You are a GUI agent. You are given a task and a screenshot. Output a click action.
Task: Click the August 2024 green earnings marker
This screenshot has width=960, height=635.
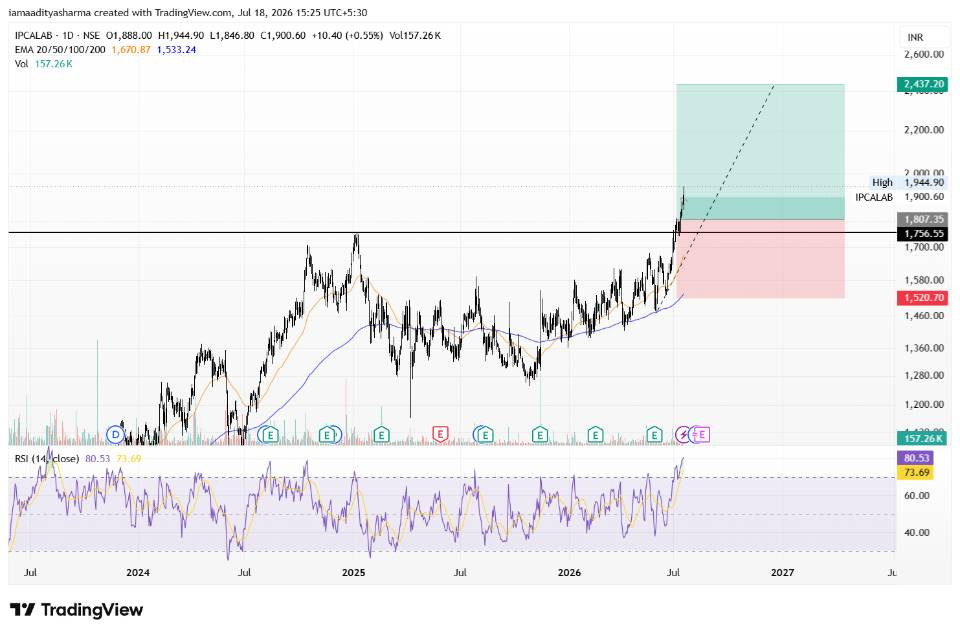(x=270, y=435)
